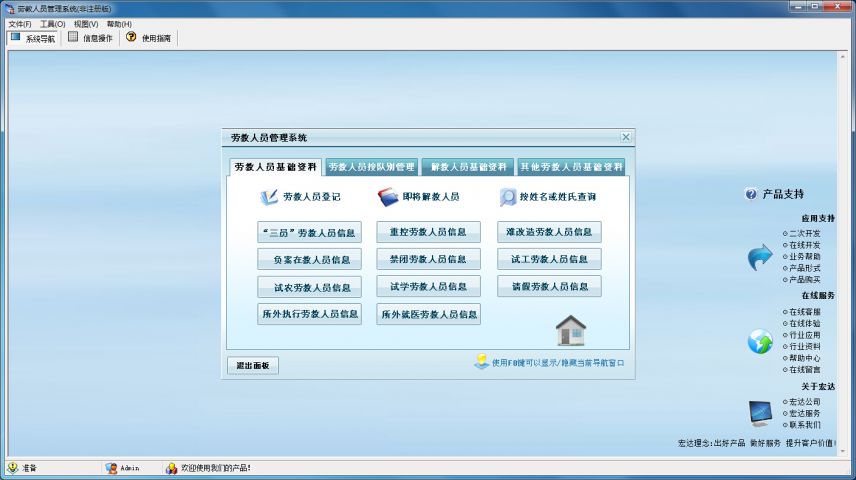The height and width of the screenshot is (480, 856).
Task: Click the magnifier icon for 按姓名或姓氏查询
Action: 508,197
